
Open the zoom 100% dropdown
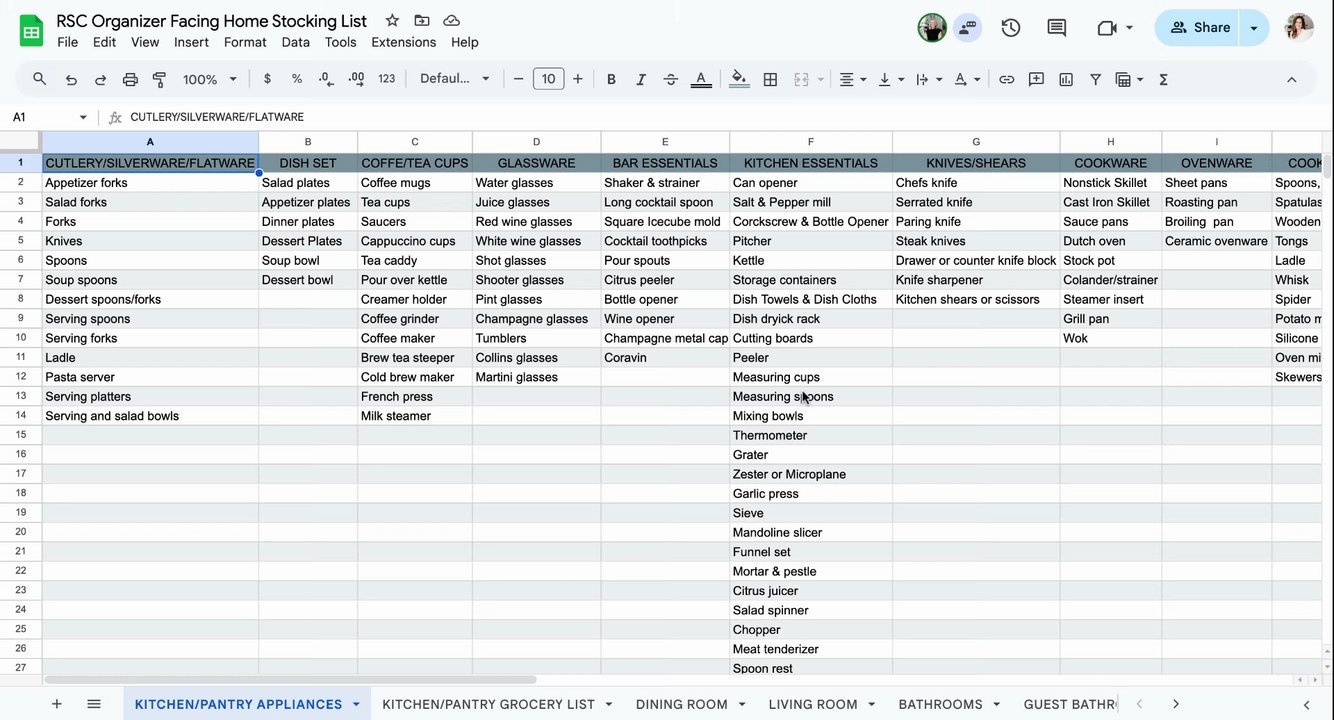(210, 79)
